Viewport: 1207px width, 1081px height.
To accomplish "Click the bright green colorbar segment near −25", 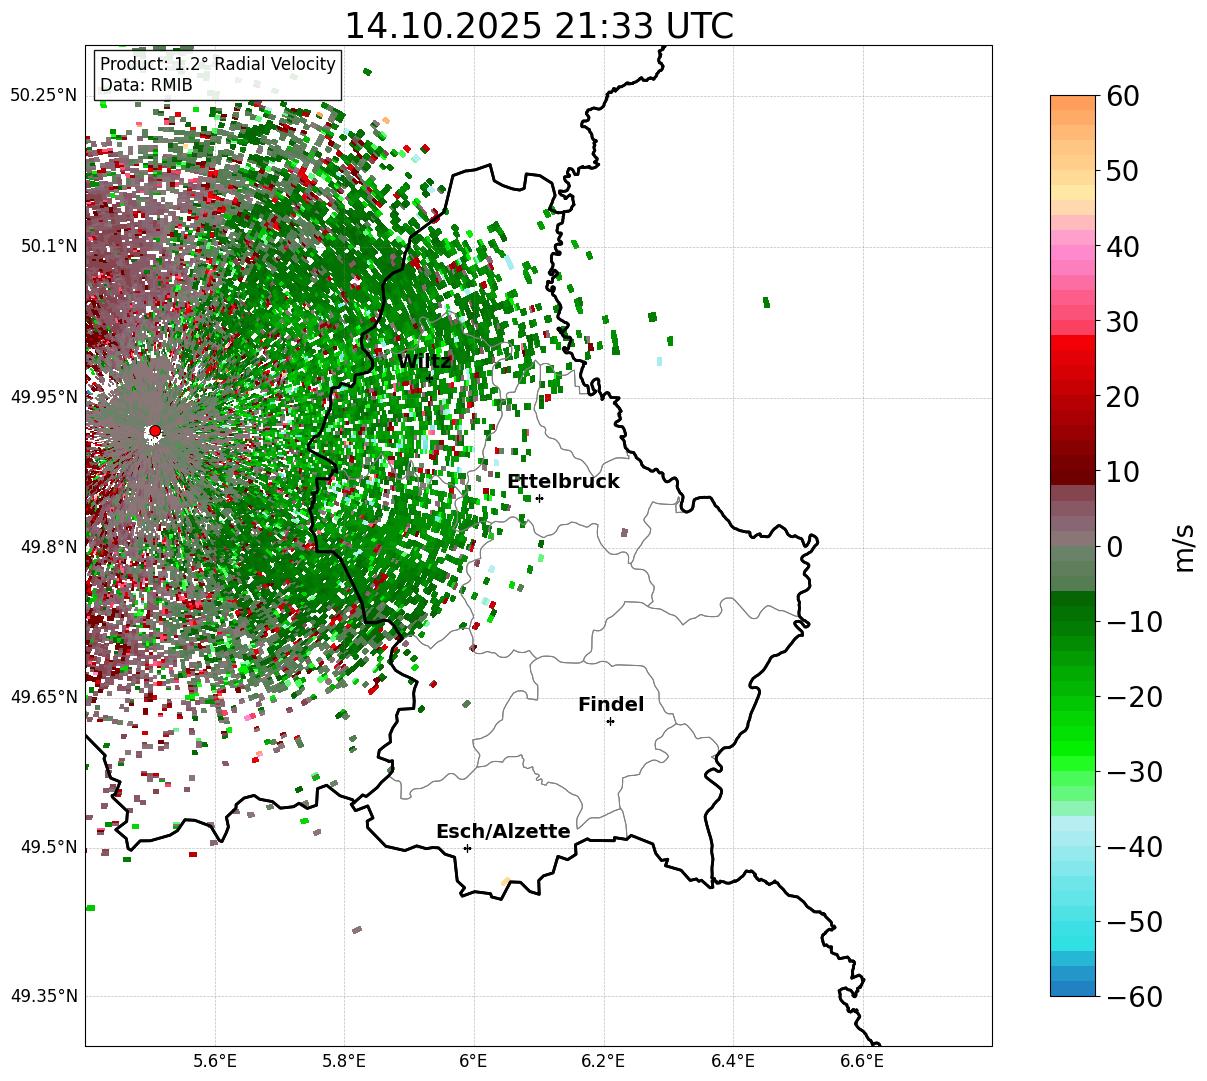I will 1073,733.
